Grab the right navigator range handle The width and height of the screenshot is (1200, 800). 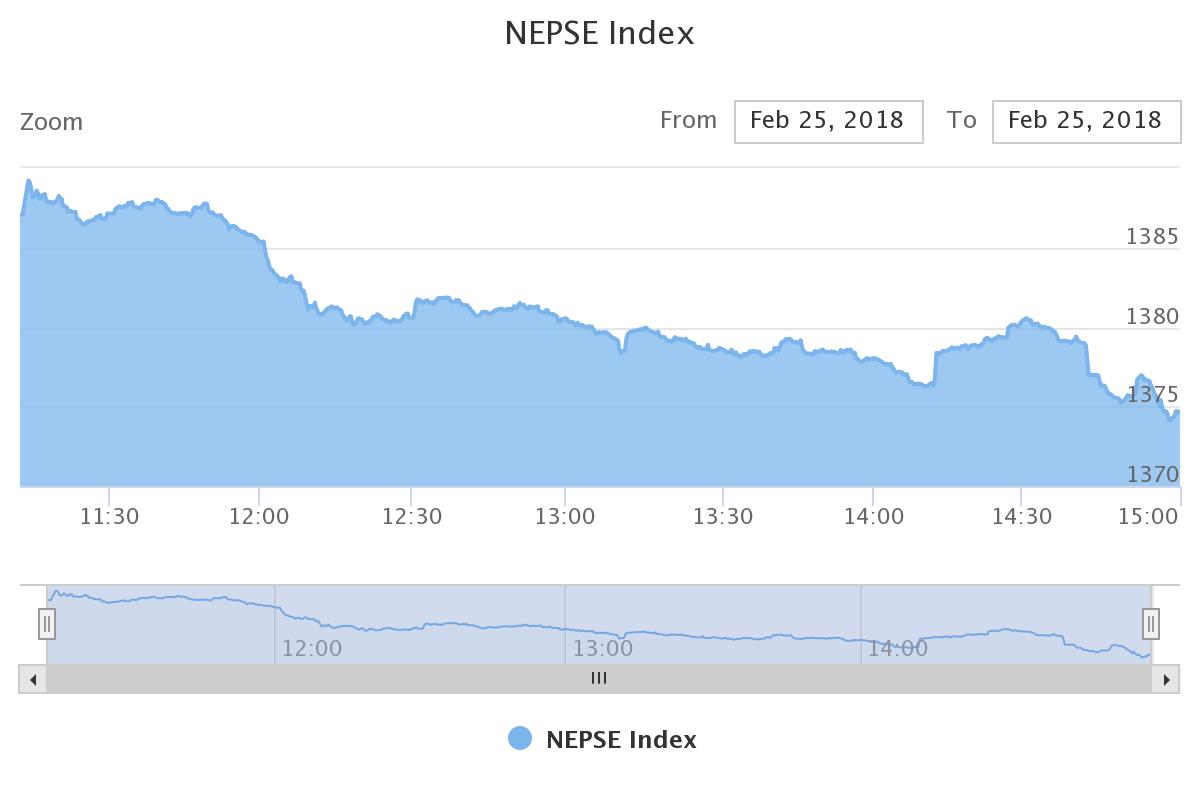(1151, 624)
